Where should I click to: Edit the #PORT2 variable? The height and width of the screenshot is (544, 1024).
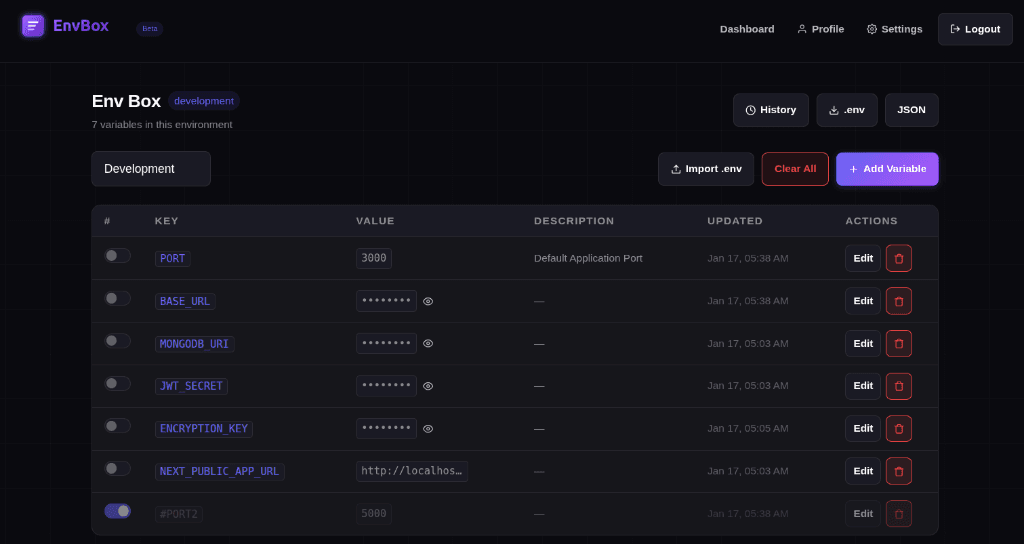863,514
